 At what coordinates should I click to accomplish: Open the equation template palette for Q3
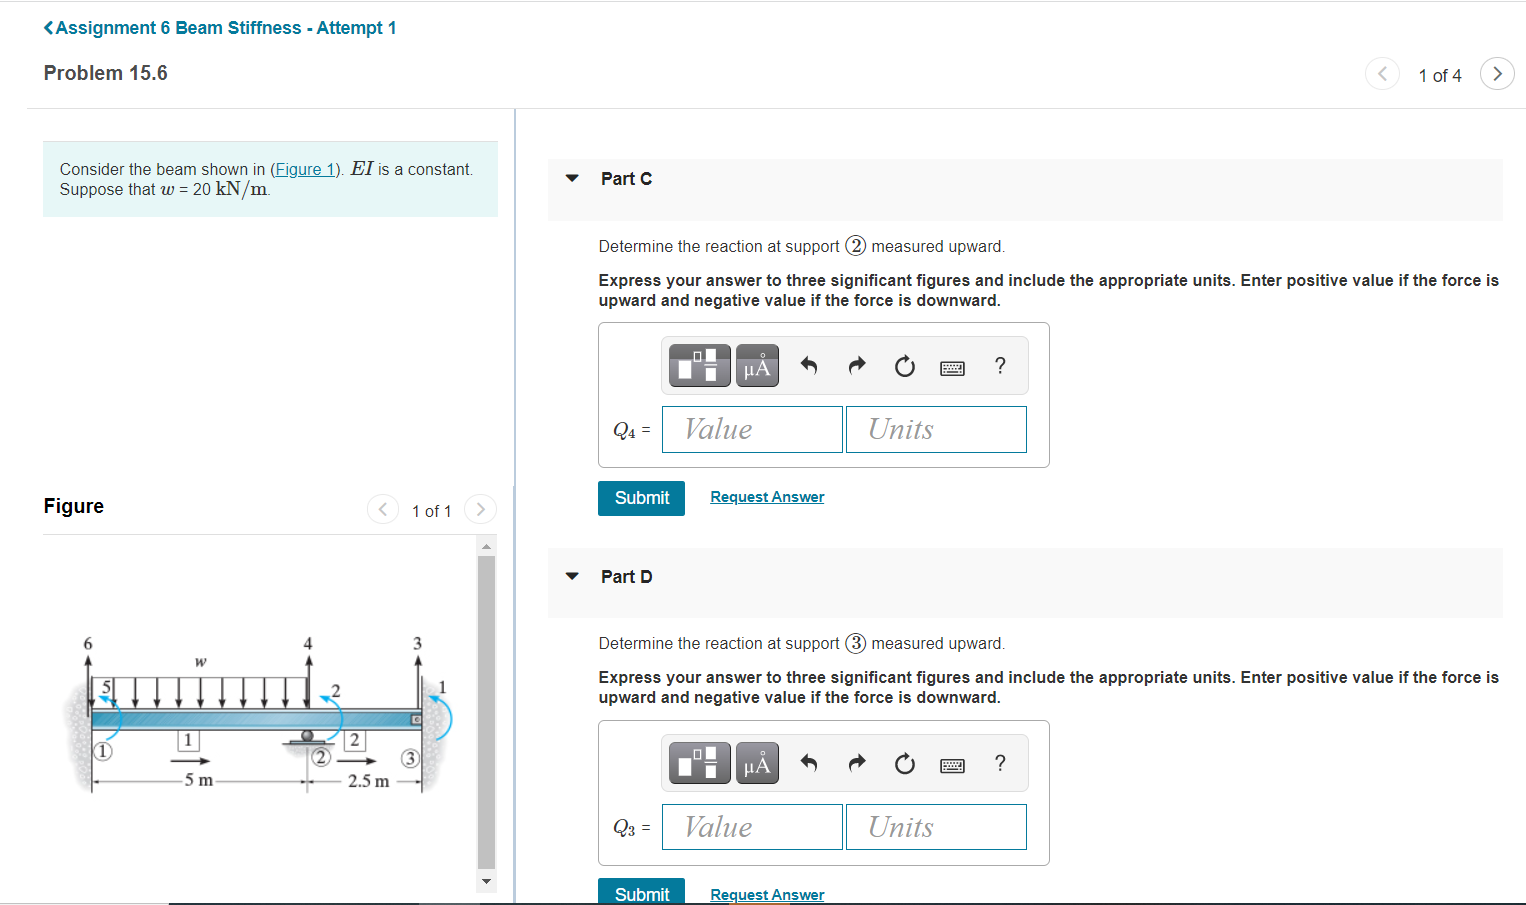coord(699,762)
